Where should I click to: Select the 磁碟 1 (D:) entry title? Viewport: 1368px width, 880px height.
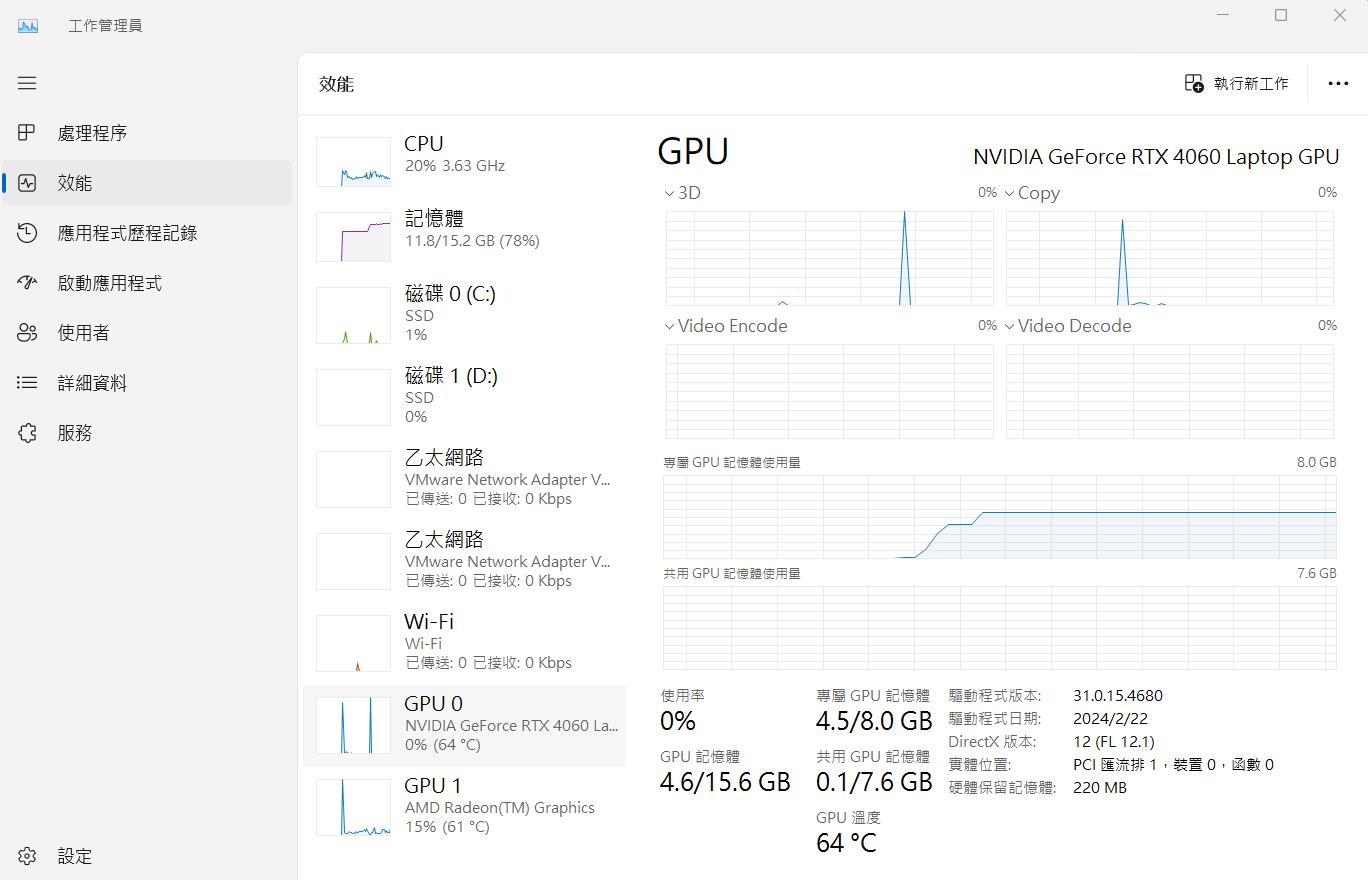coord(451,375)
